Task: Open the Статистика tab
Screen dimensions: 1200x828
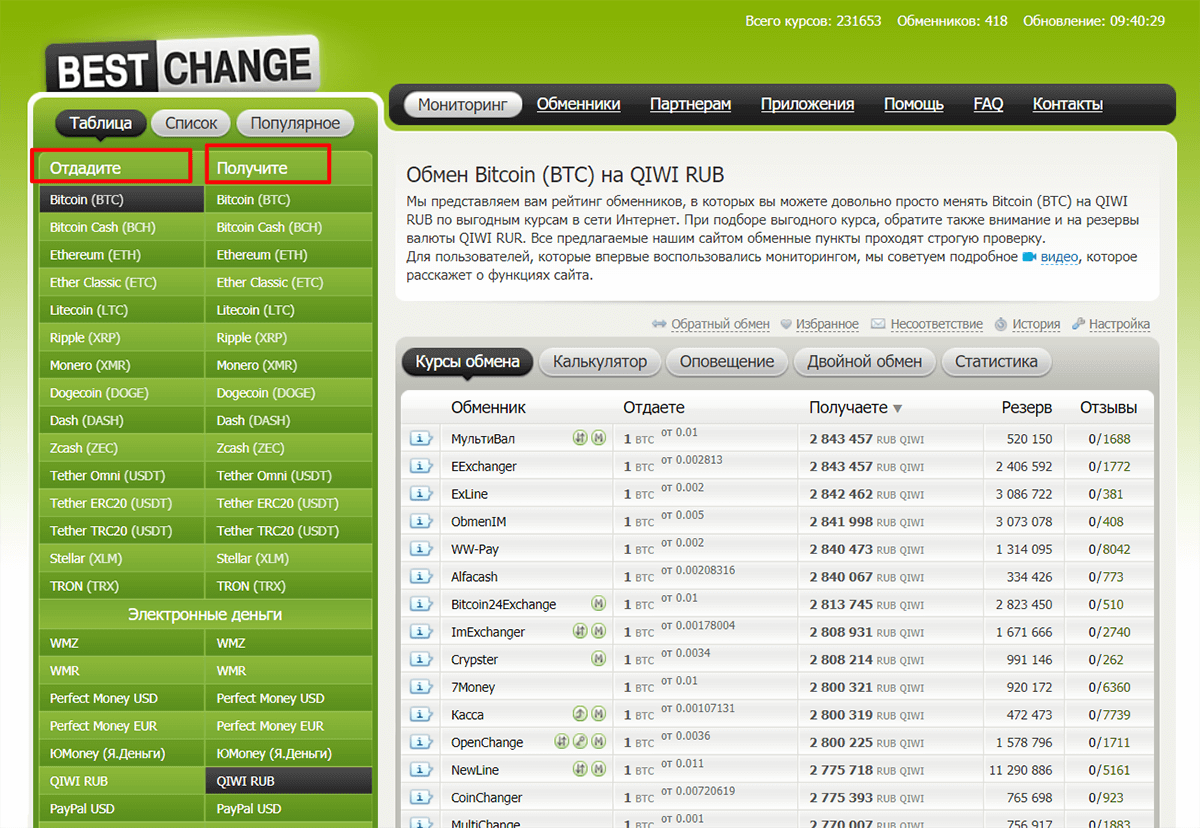Action: [996, 362]
